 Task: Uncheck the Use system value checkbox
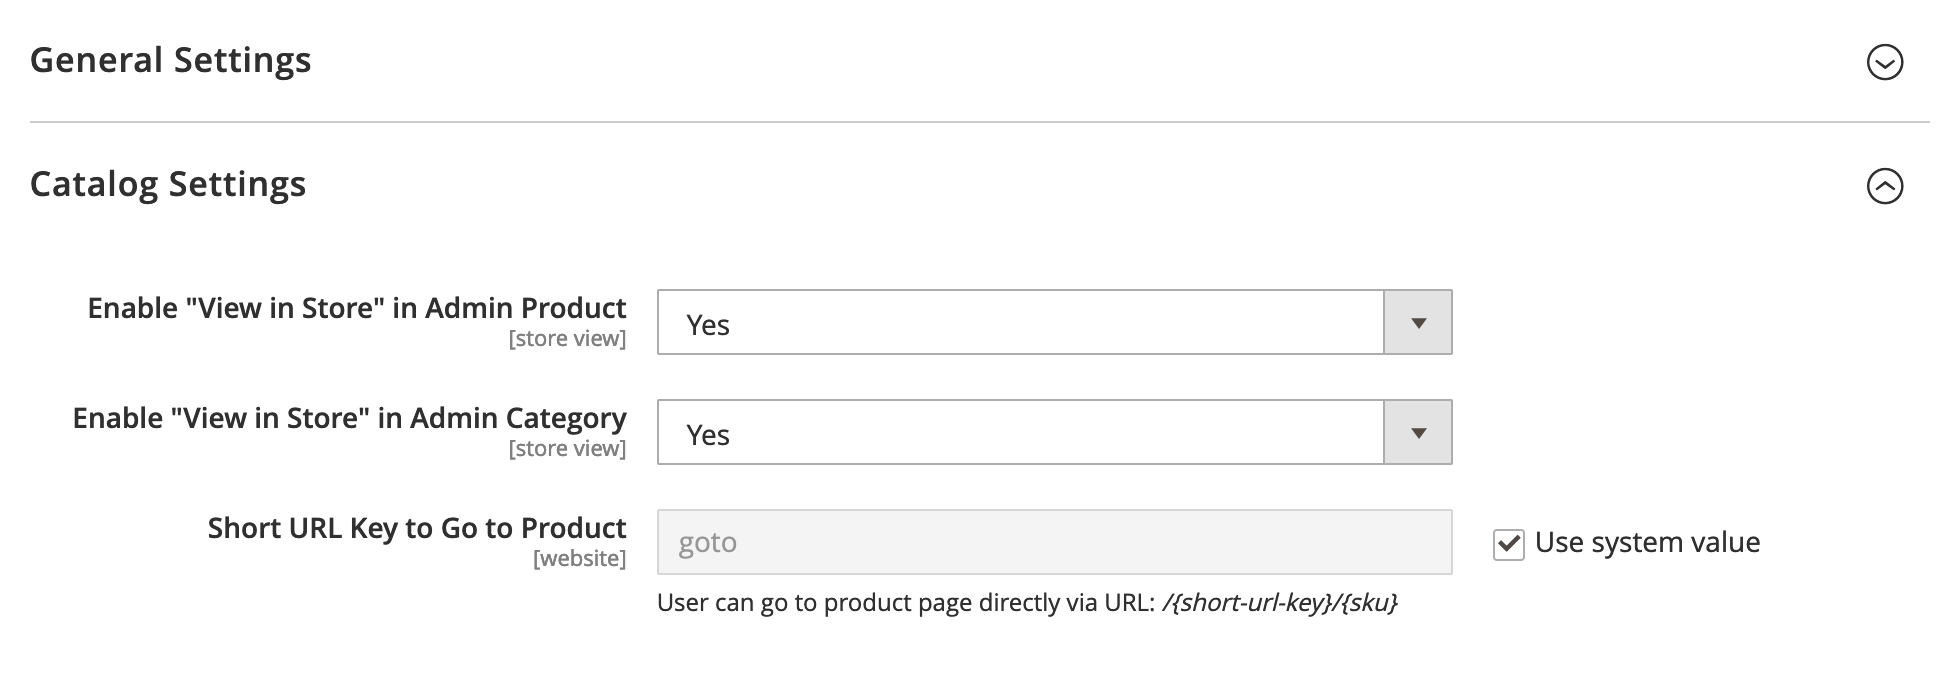point(1508,544)
